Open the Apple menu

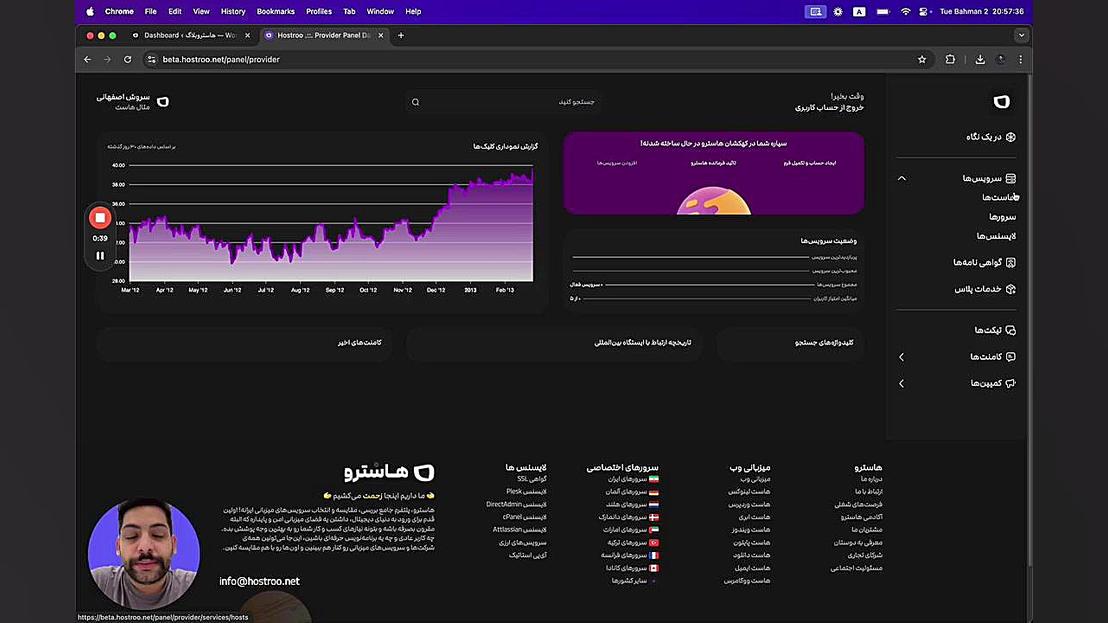coord(90,11)
